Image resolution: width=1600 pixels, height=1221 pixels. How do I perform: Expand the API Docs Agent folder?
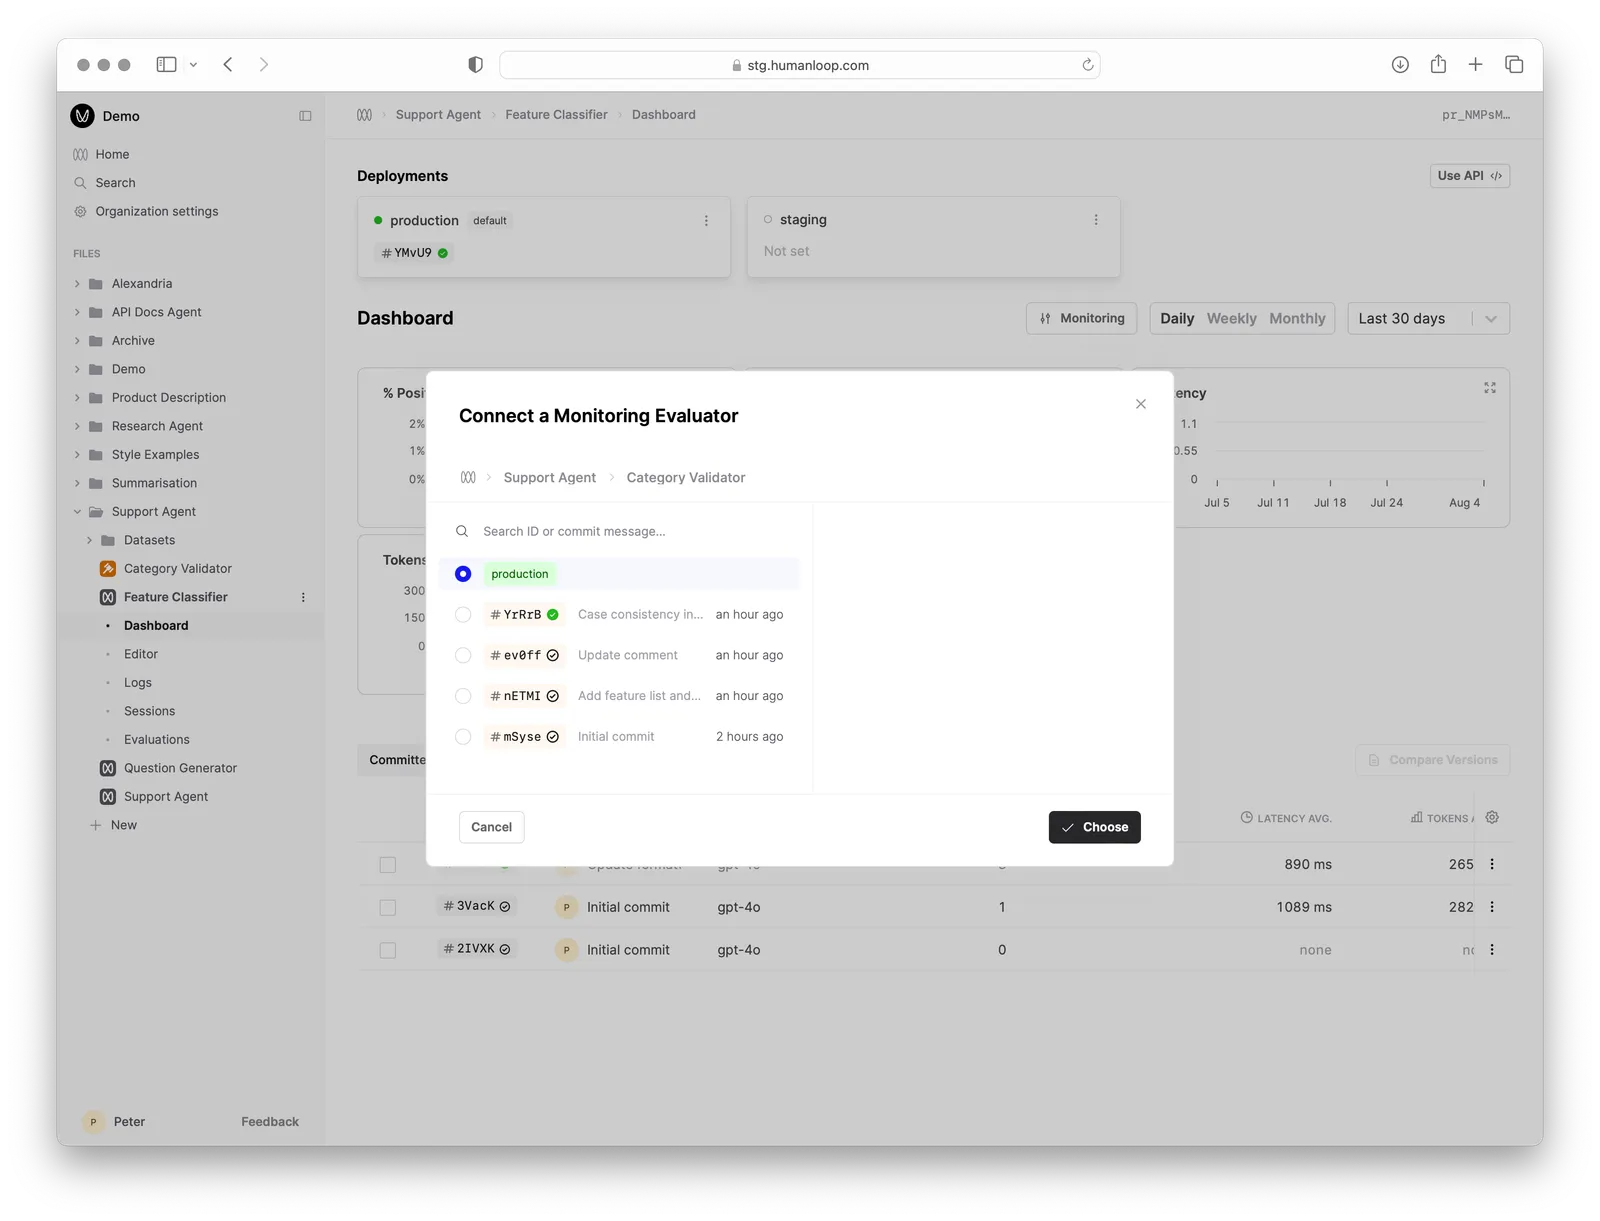click(x=77, y=312)
